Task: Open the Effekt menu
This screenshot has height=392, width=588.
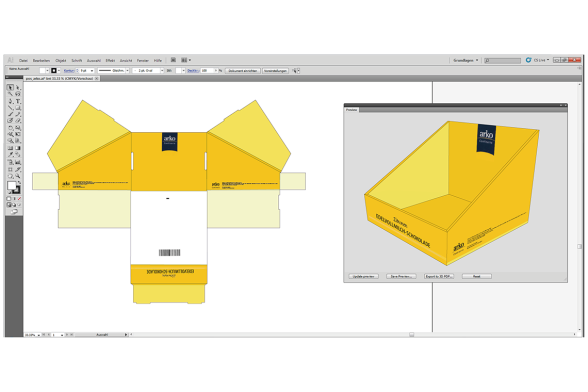Action: click(x=110, y=60)
